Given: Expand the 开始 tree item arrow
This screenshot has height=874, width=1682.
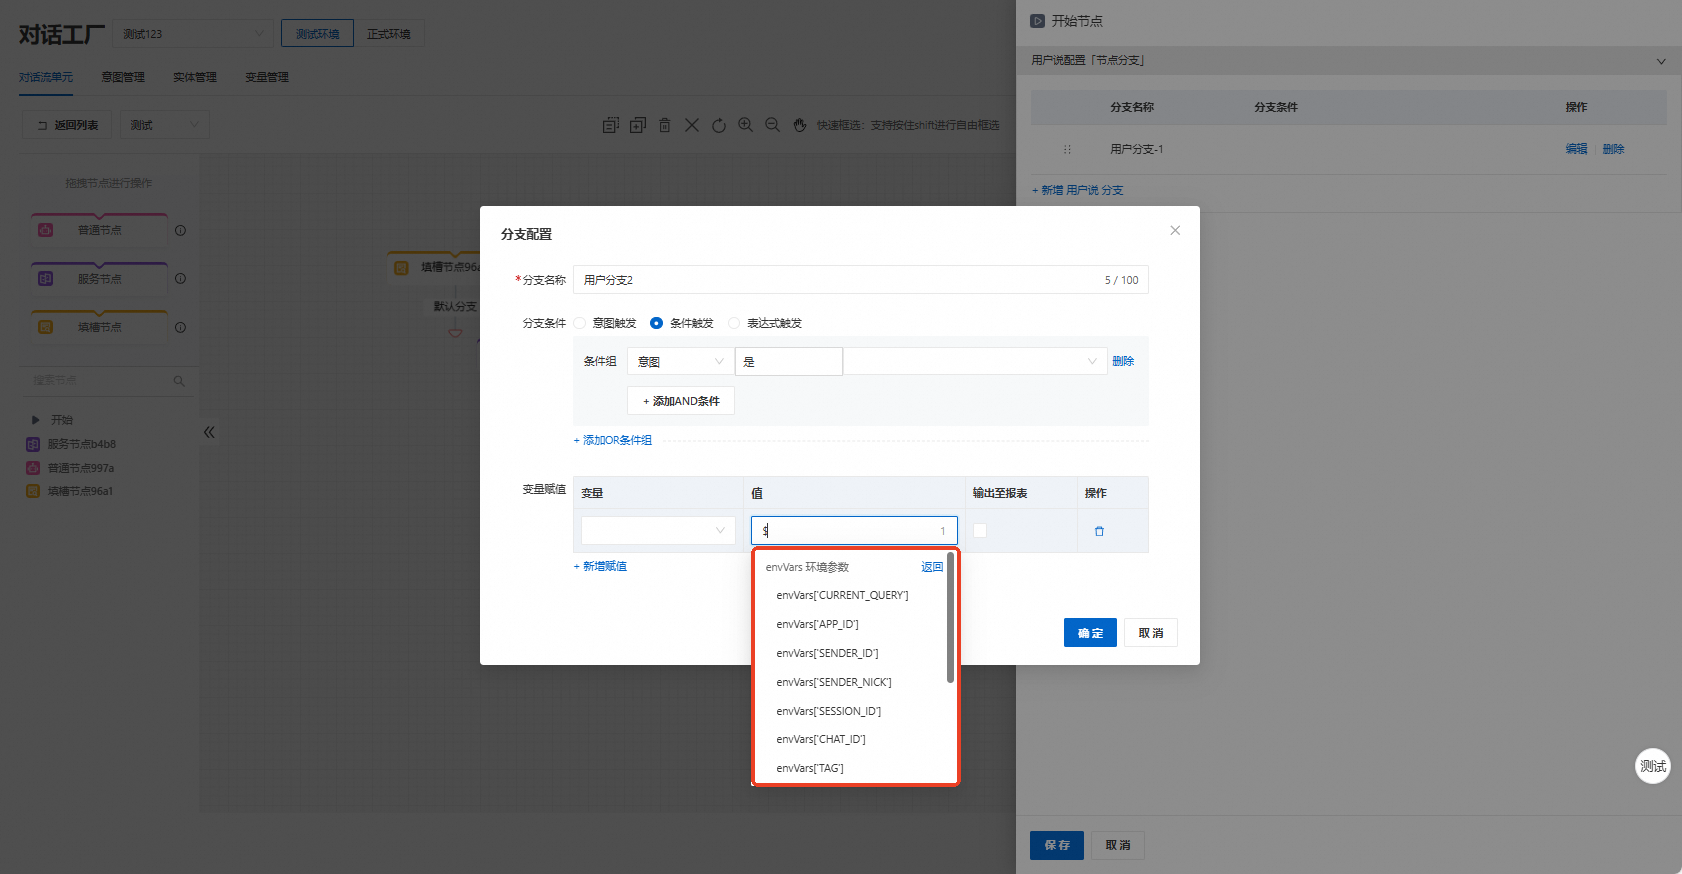Looking at the screenshot, I should click(35, 420).
